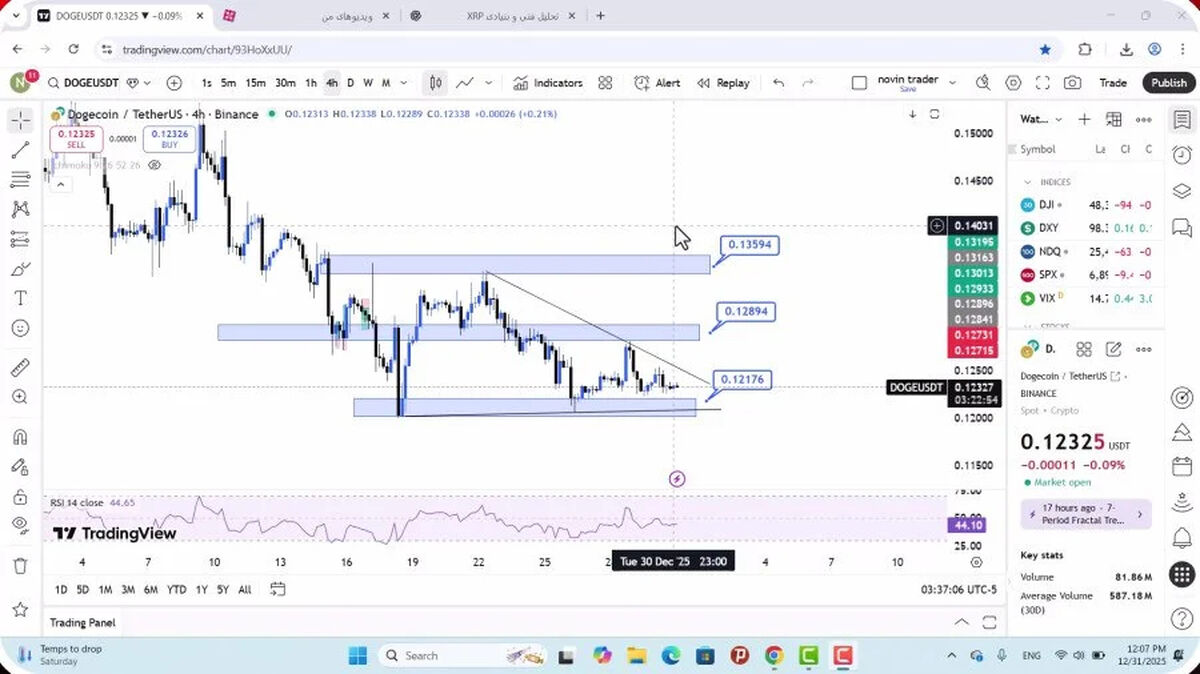Open the Fibonacci retracement tools

point(20,180)
